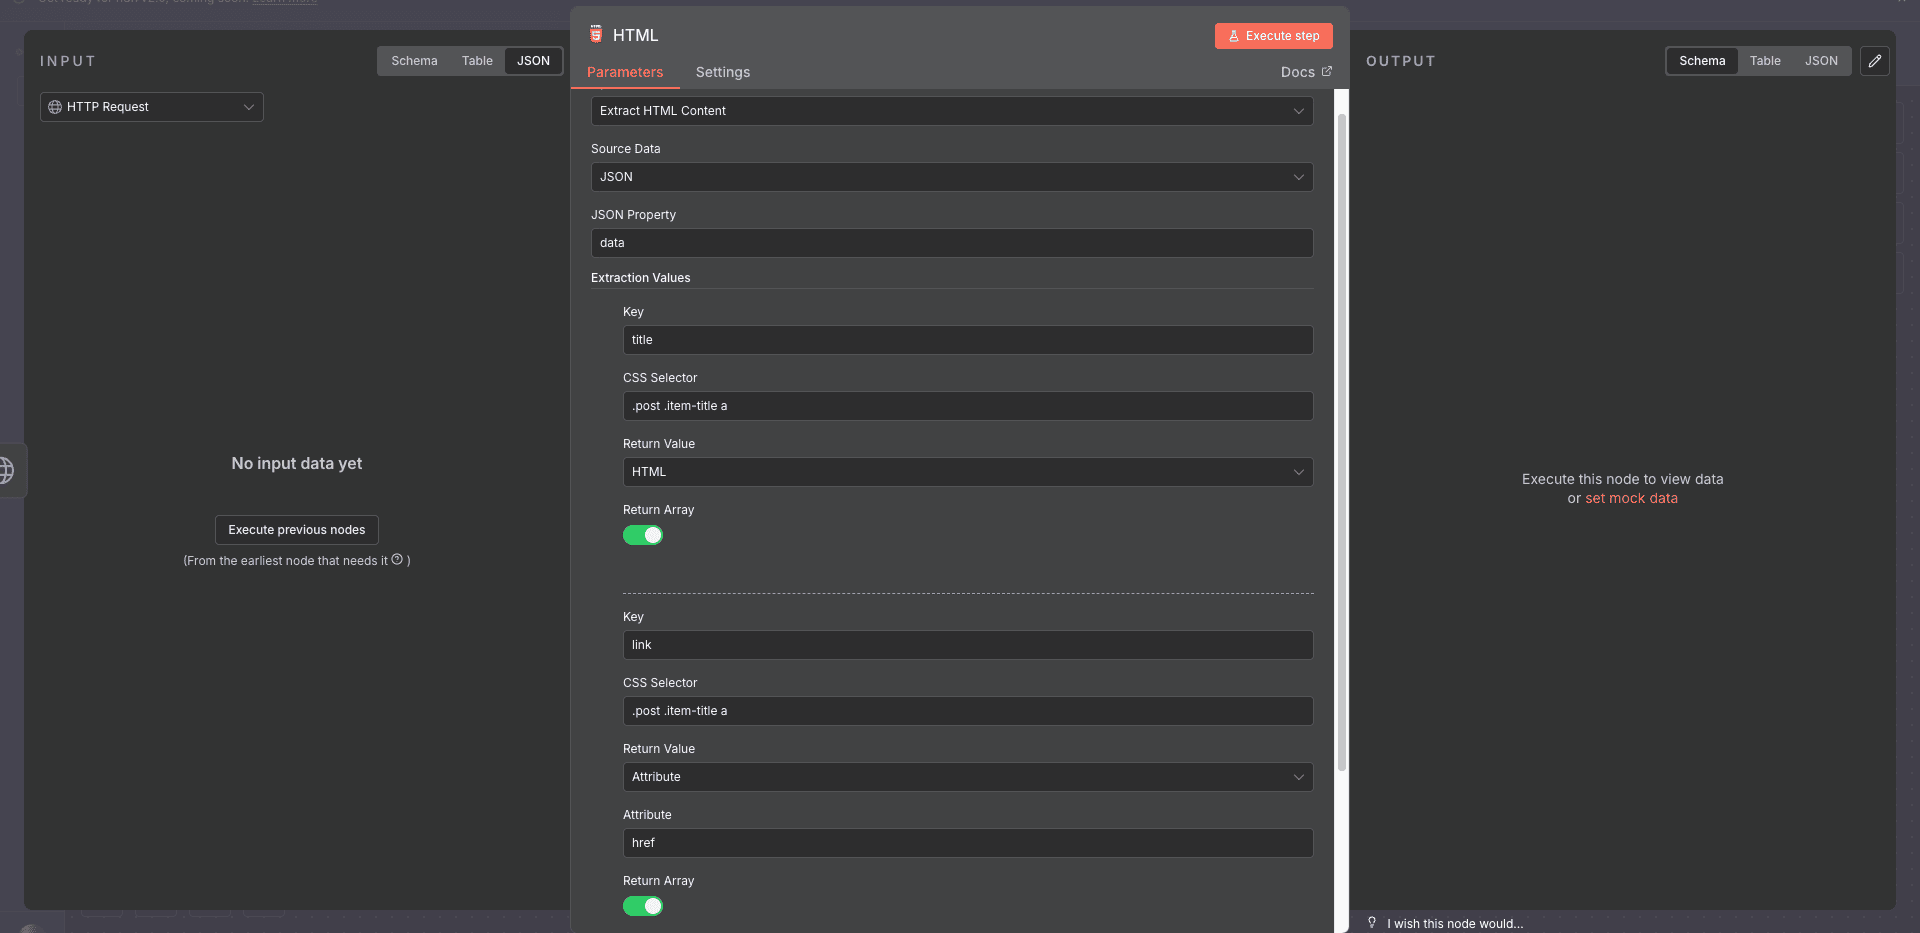Select Table view in Input panel

(x=477, y=61)
